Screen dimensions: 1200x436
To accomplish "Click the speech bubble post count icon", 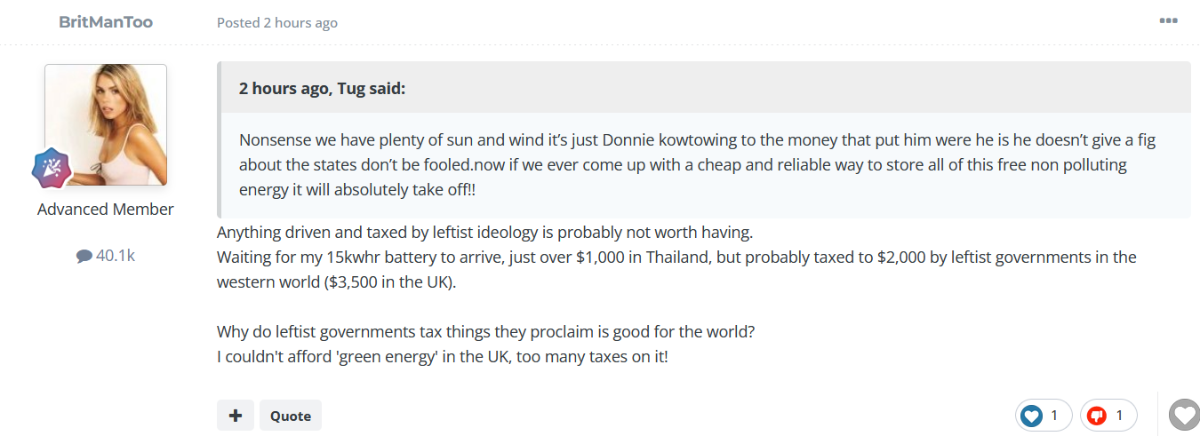I will pyautogui.click(x=84, y=256).
